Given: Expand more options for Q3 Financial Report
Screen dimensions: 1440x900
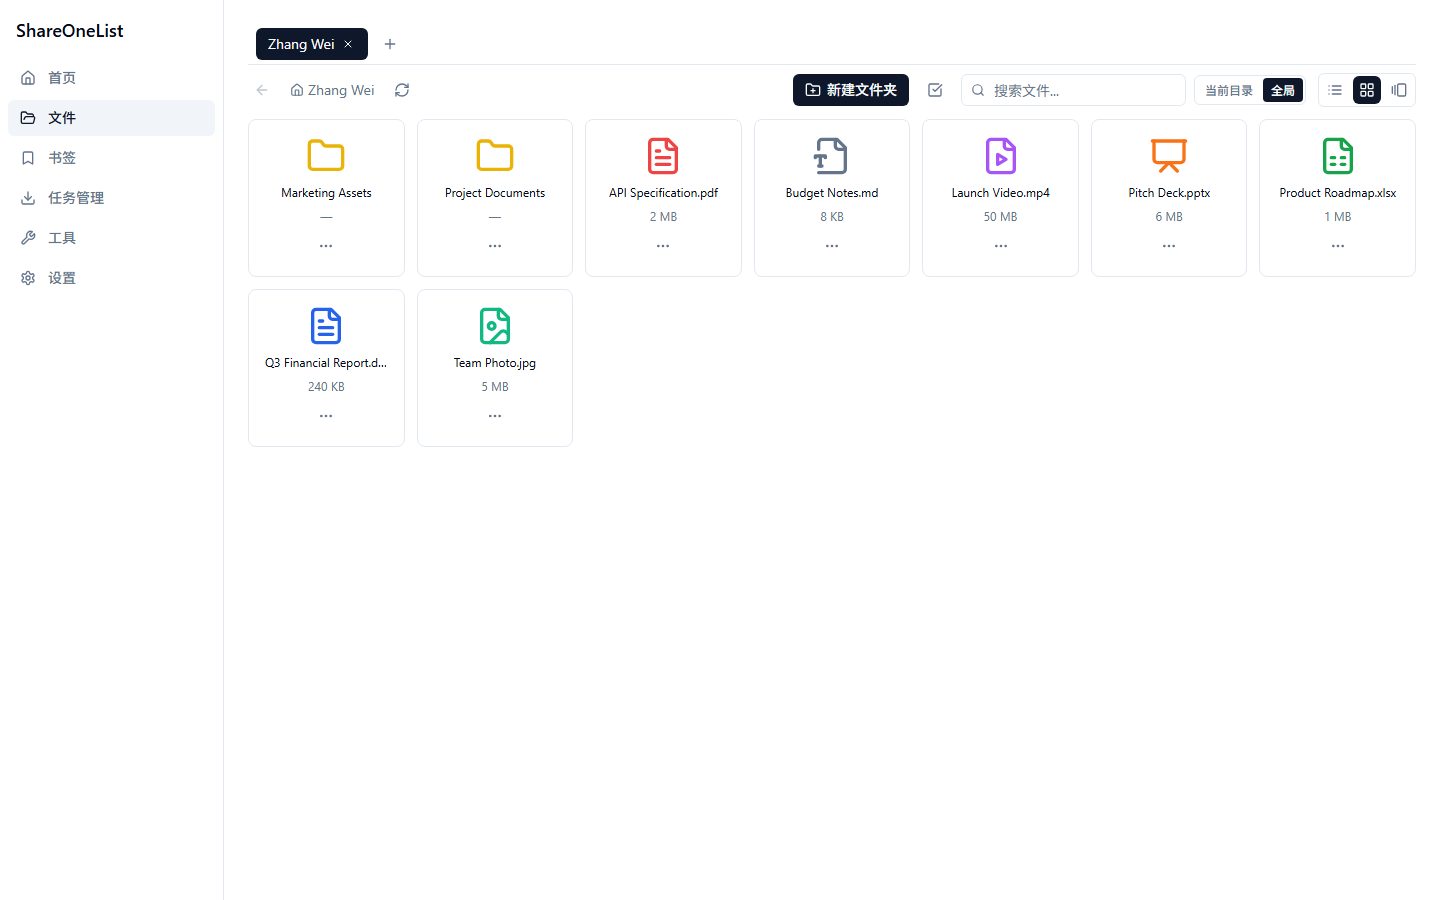Looking at the screenshot, I should [x=326, y=416].
